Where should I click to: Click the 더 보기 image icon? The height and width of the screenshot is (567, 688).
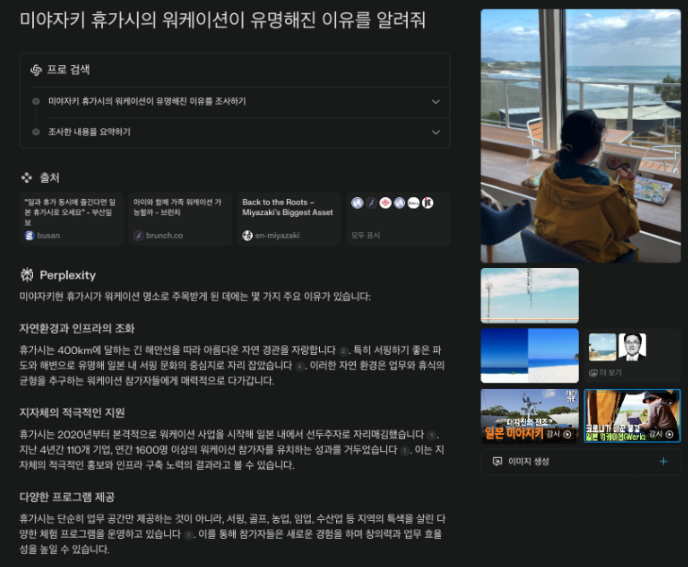(x=593, y=373)
